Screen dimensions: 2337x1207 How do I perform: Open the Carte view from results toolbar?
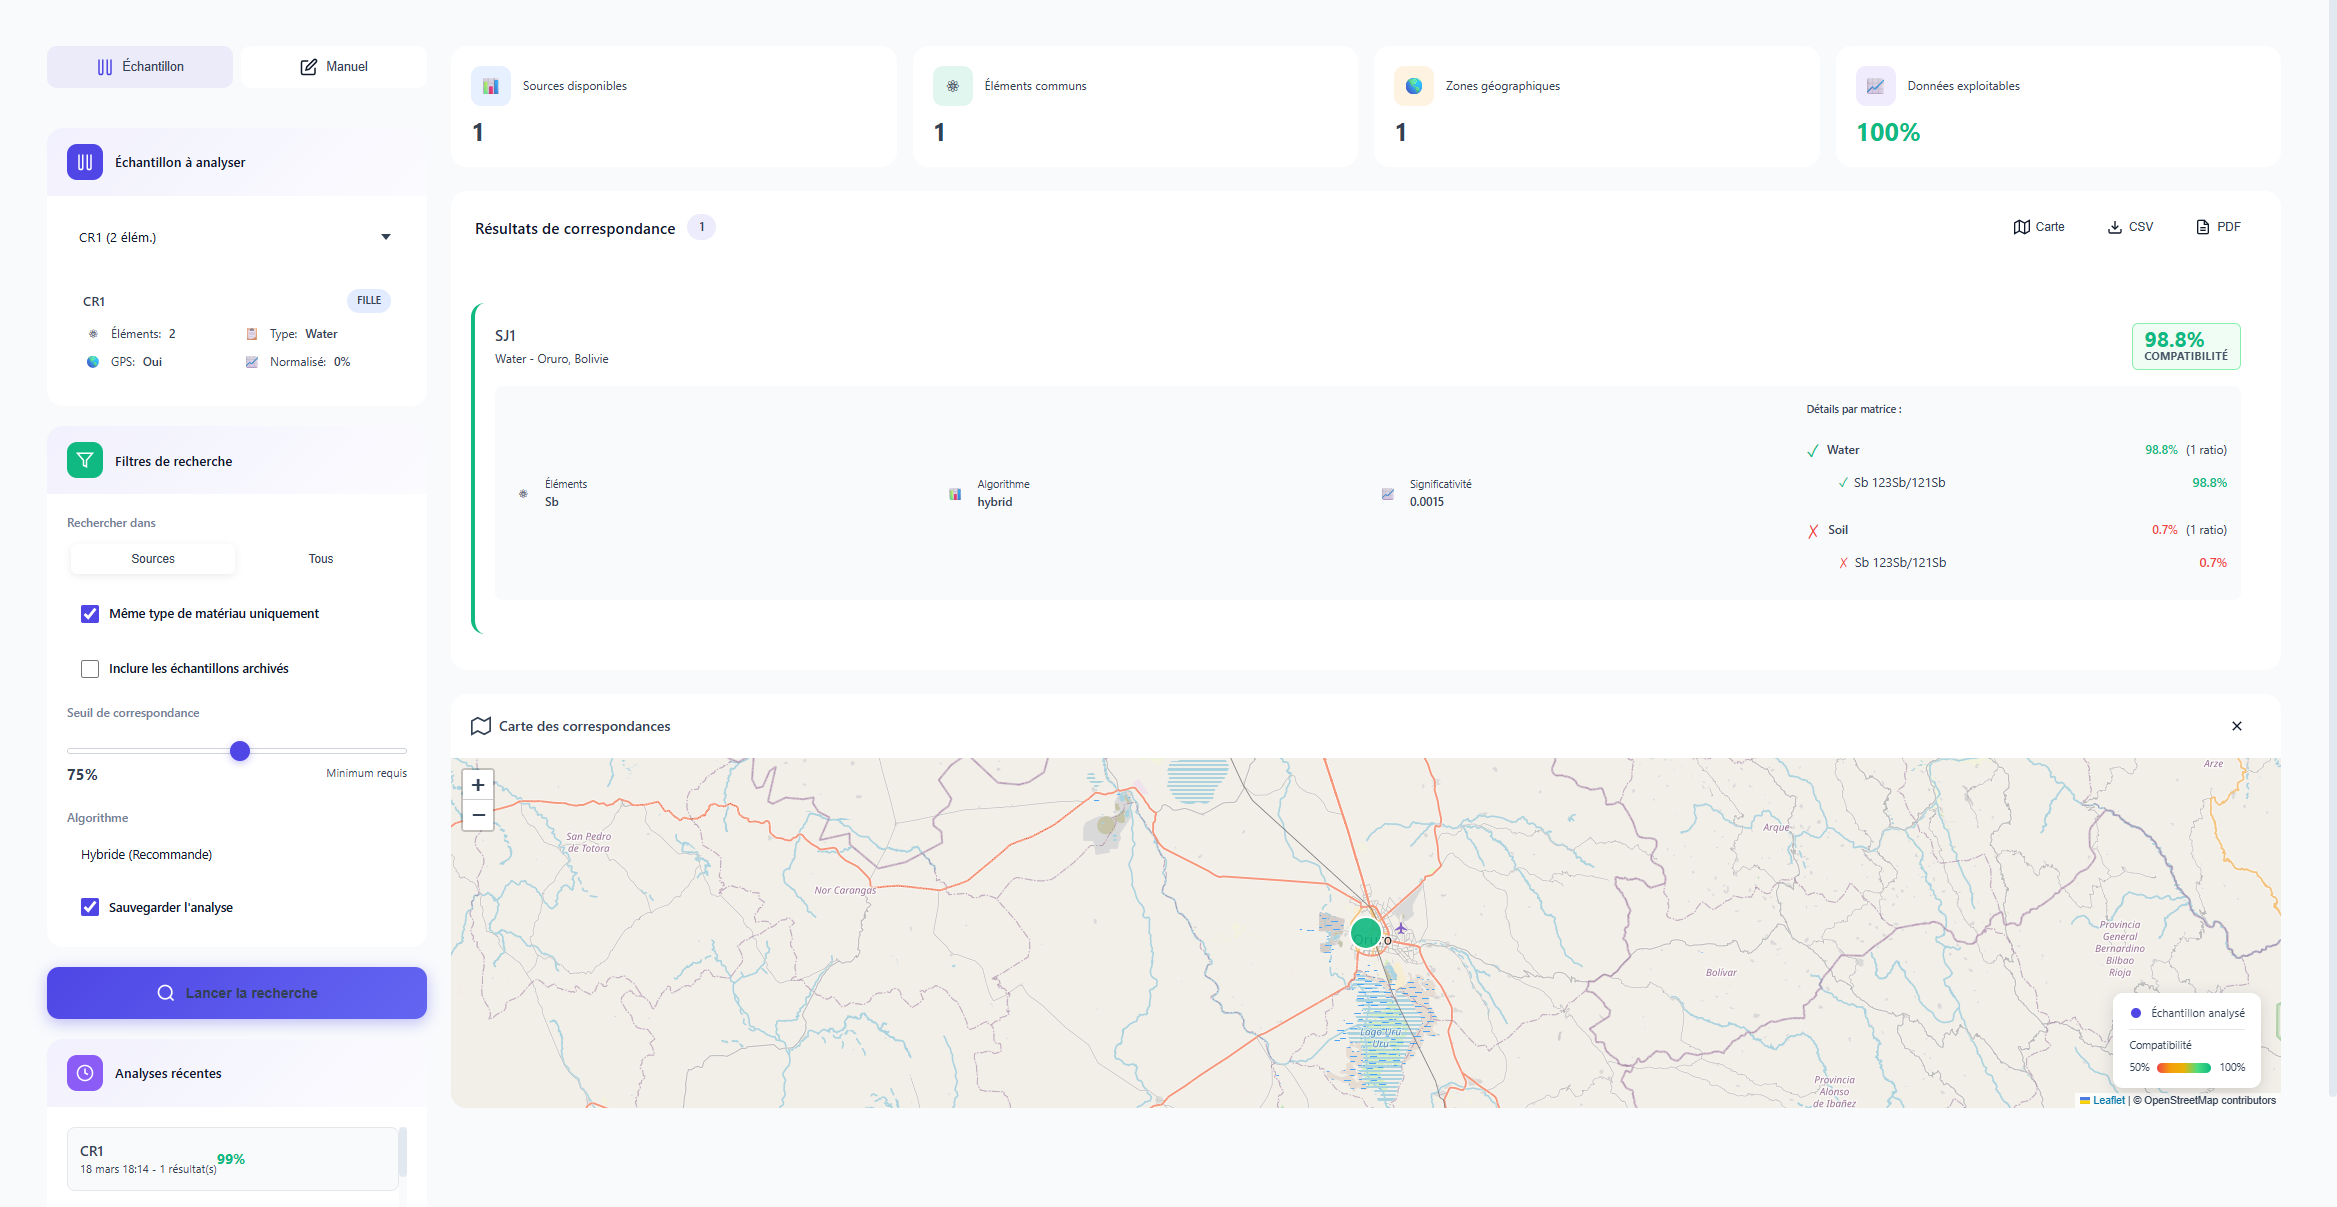click(x=2040, y=226)
